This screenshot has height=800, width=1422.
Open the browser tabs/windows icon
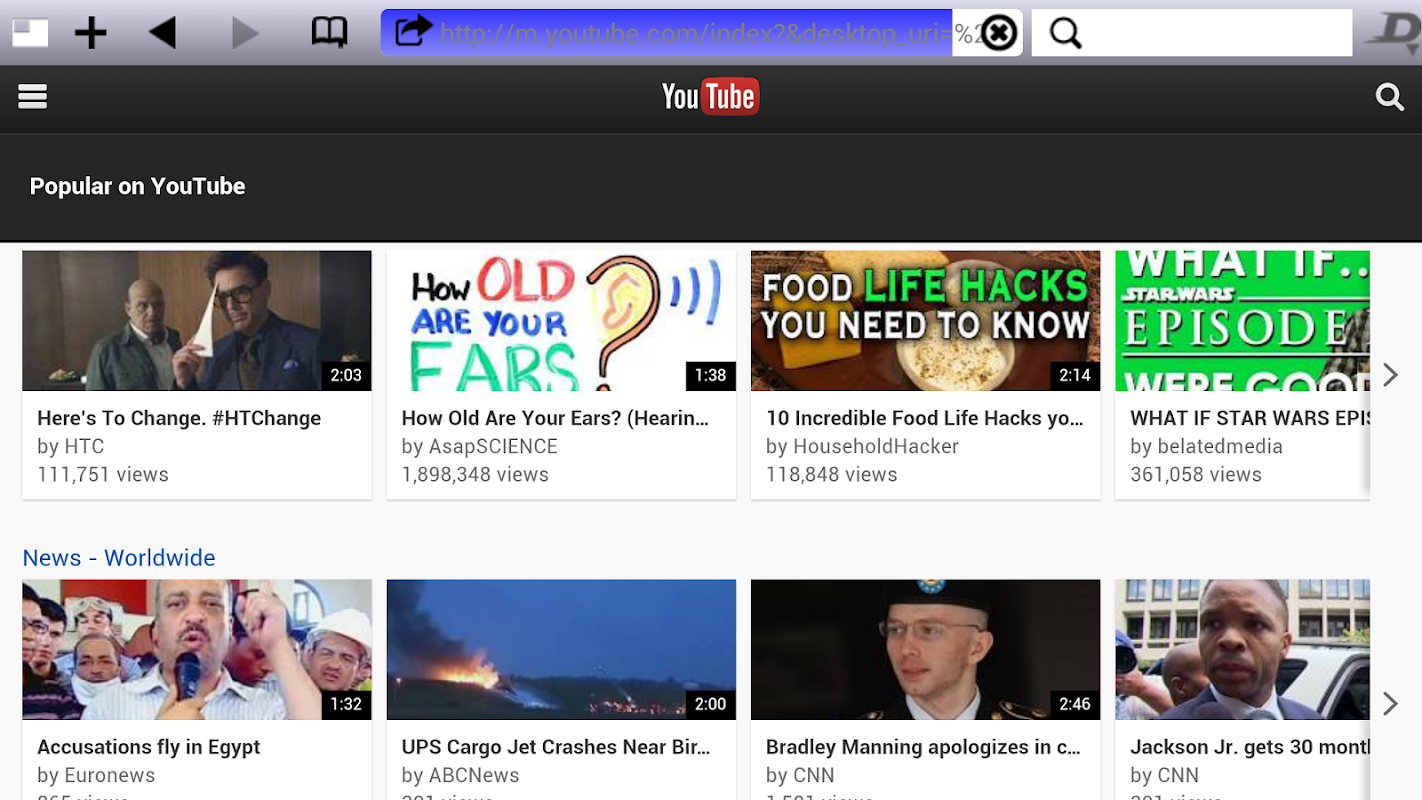point(30,33)
